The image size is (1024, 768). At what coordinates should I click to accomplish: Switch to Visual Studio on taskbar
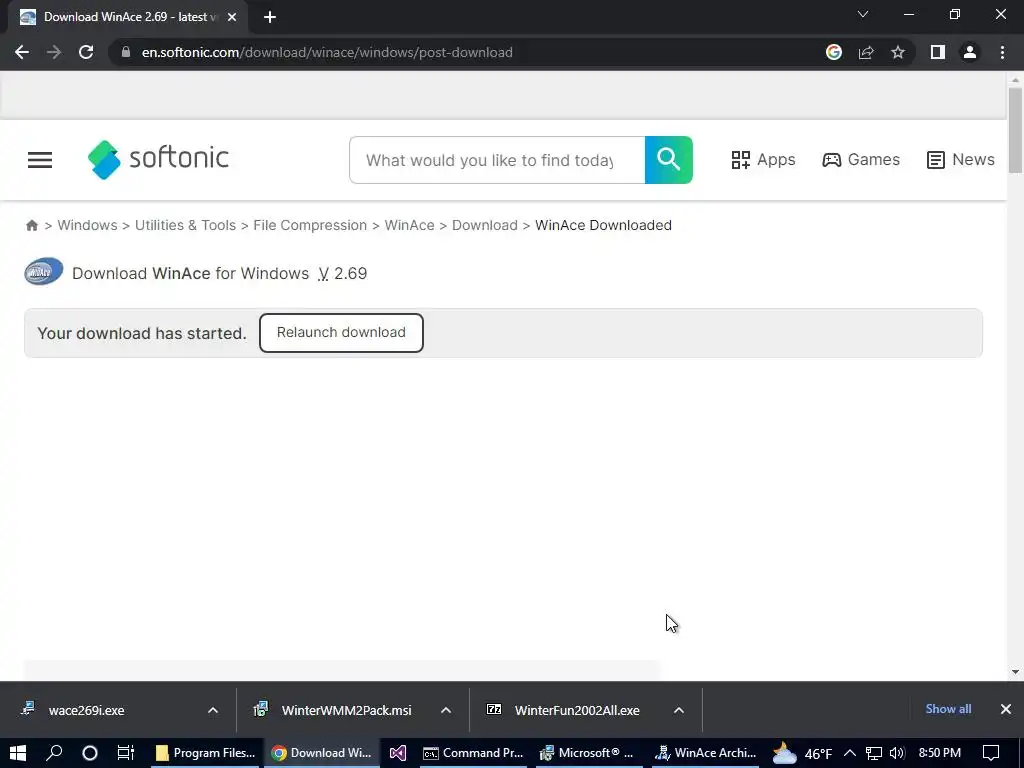pyautogui.click(x=398, y=753)
